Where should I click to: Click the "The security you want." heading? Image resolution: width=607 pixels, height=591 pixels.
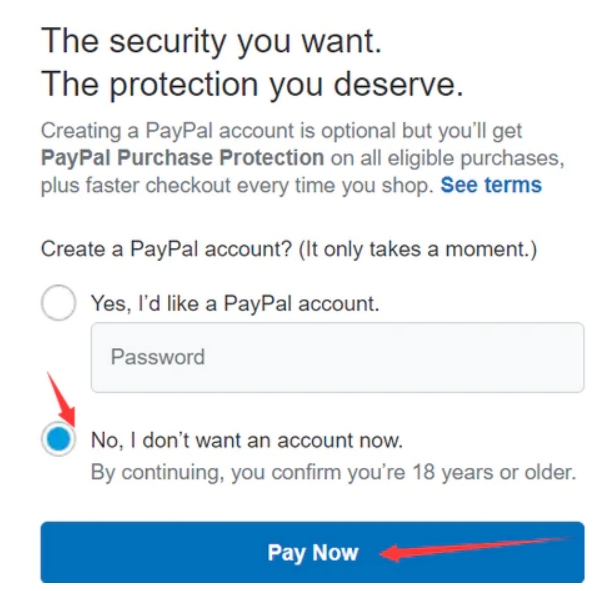212,41
